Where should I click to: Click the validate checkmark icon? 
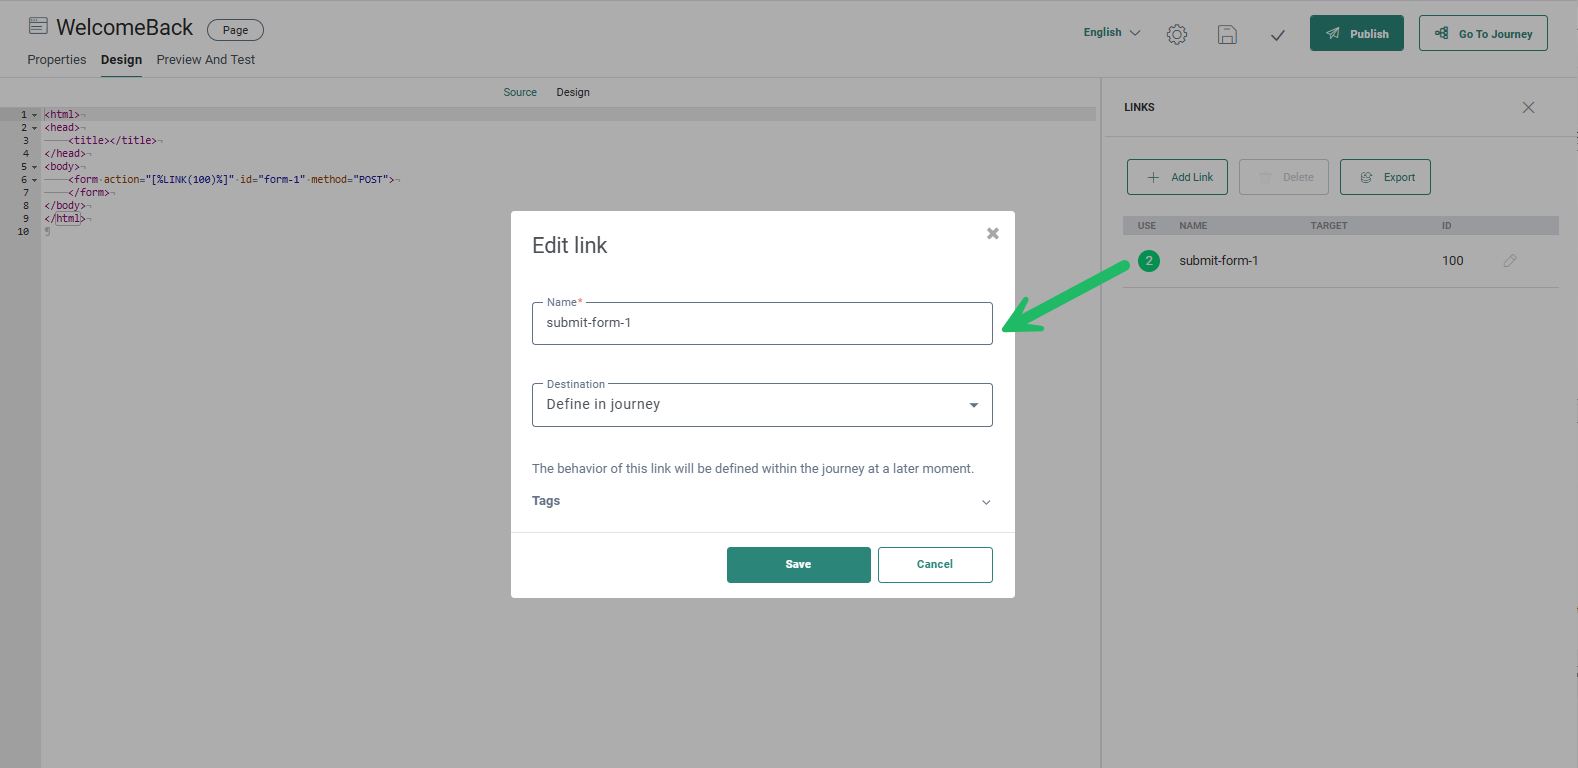[1277, 35]
